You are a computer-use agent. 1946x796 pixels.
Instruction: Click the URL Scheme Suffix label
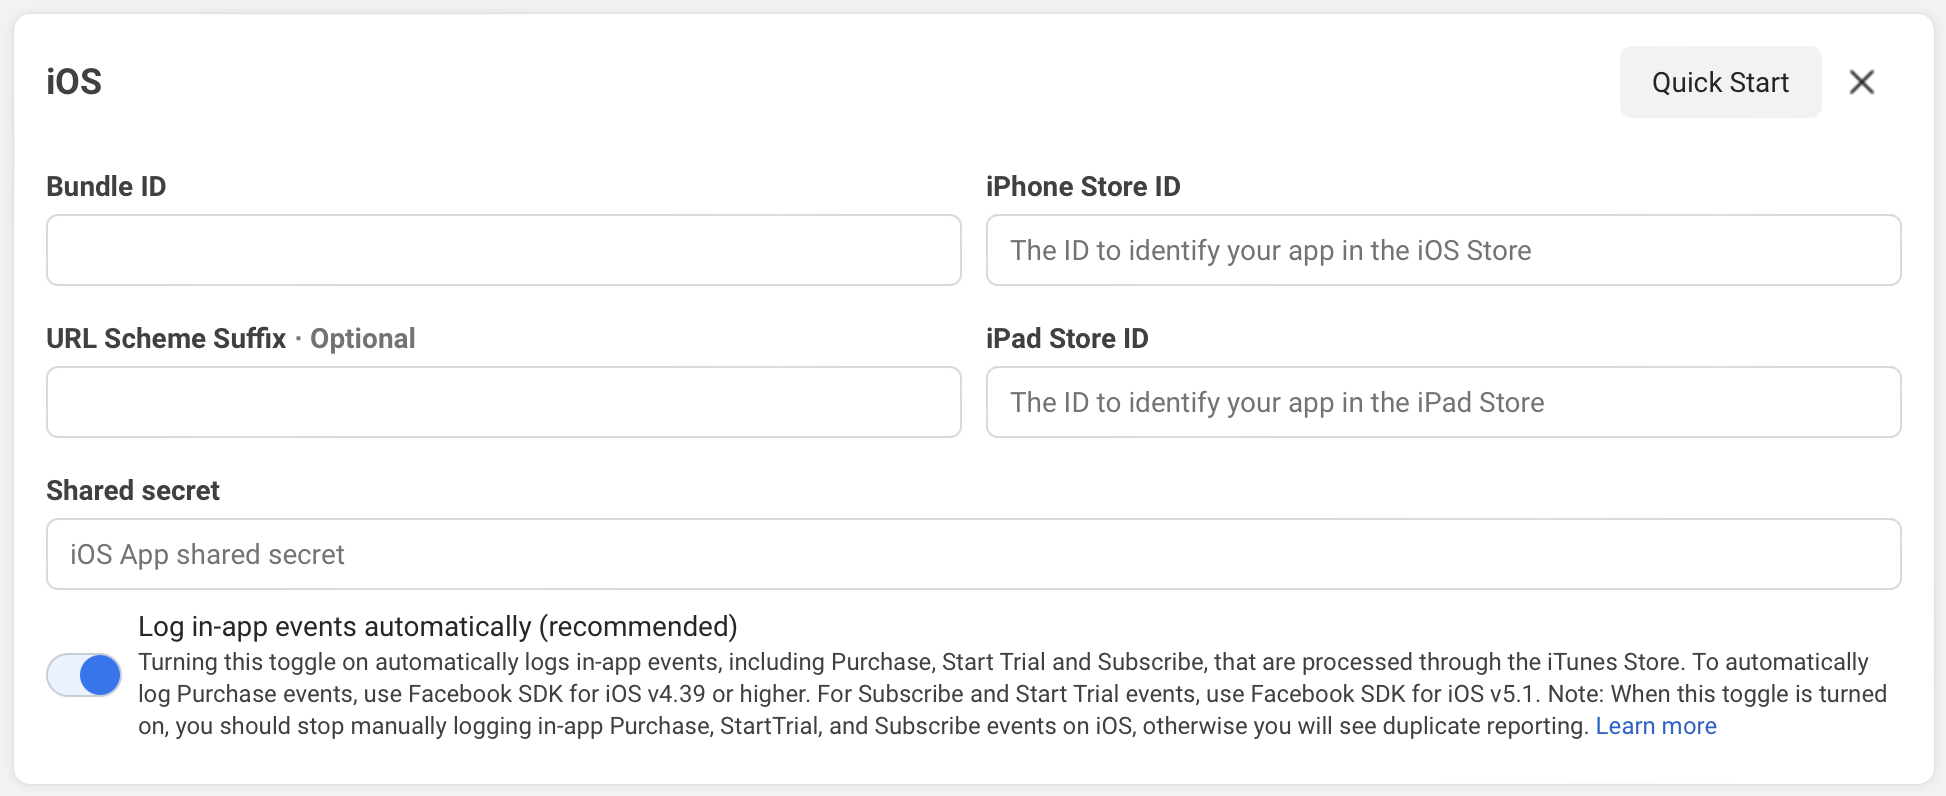[x=166, y=339]
